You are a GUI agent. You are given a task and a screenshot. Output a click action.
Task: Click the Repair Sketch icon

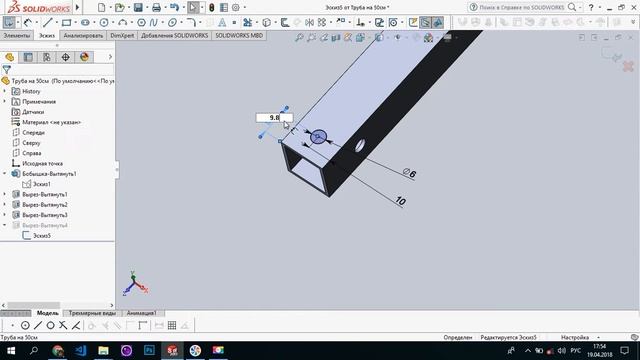point(379,22)
